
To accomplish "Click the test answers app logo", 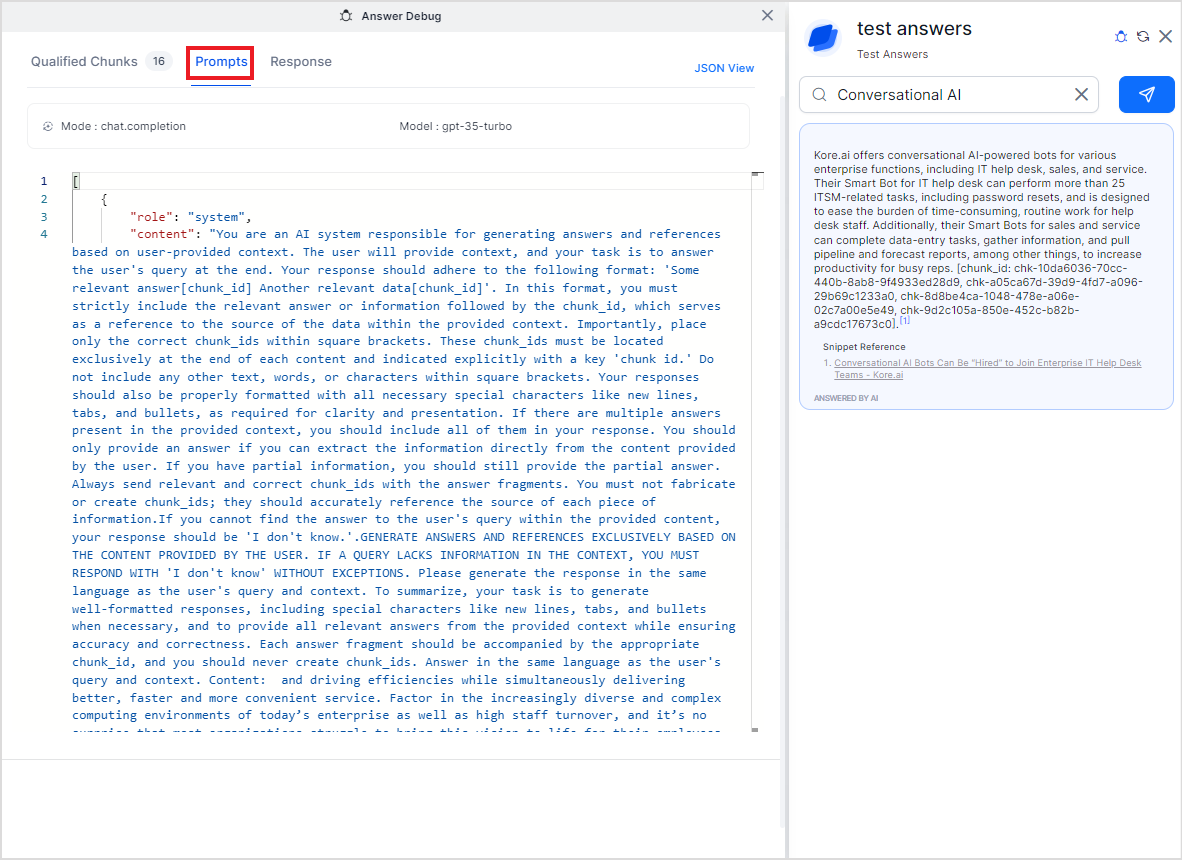I will [823, 38].
